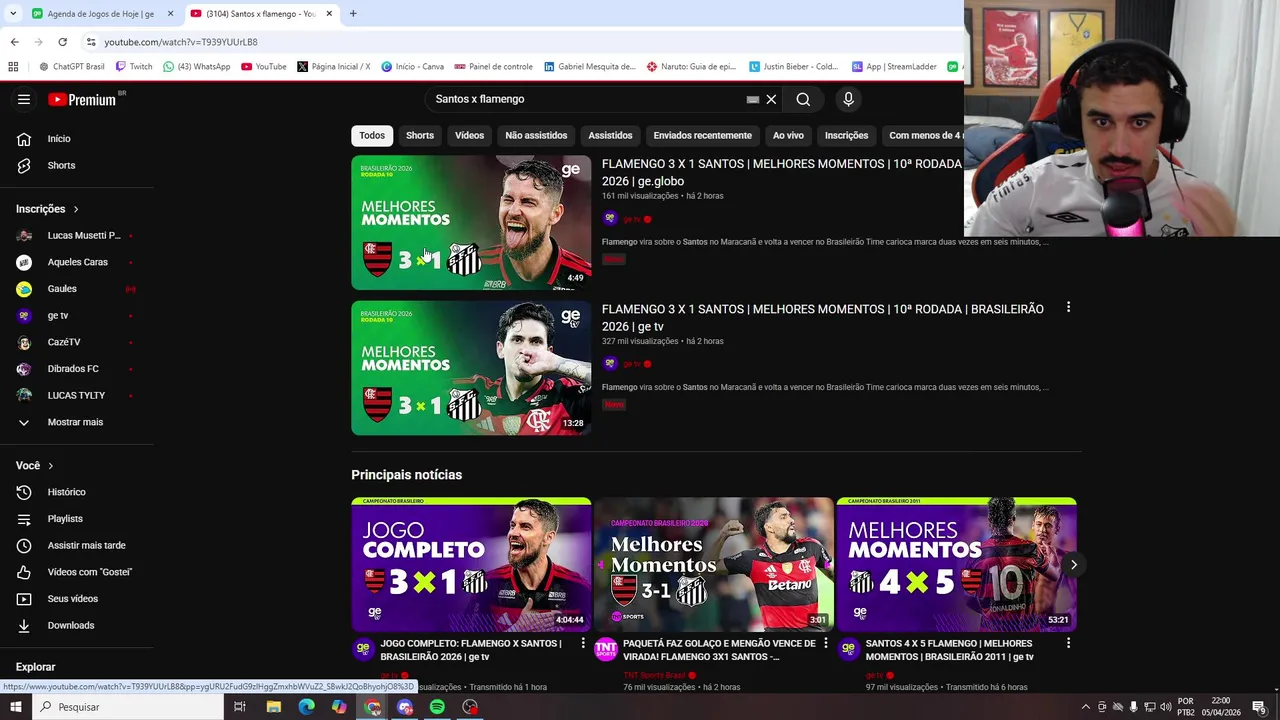Select the Inscrições filter chip

pos(846,135)
